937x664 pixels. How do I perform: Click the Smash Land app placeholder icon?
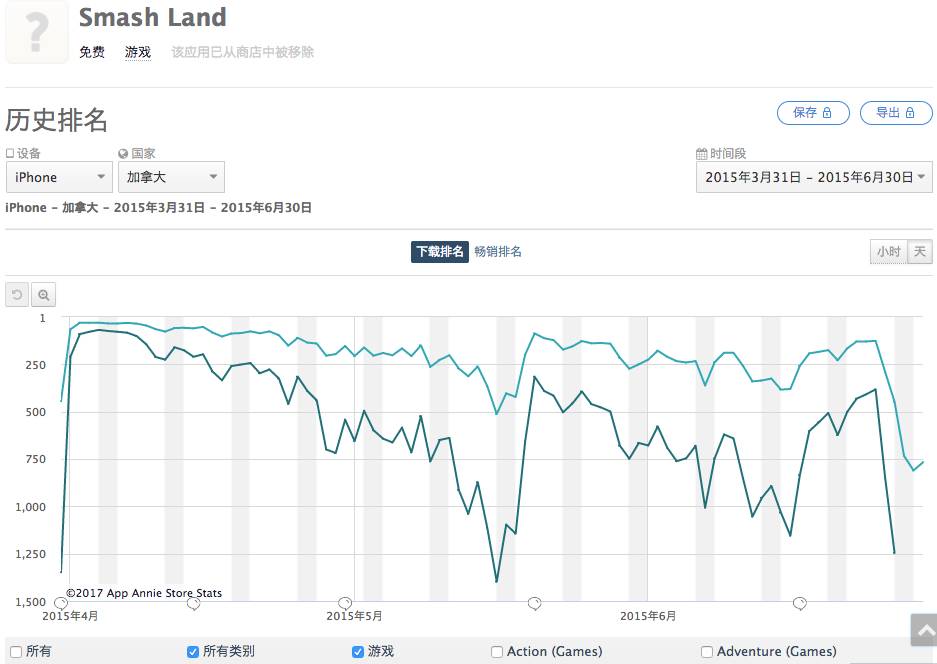(x=37, y=31)
